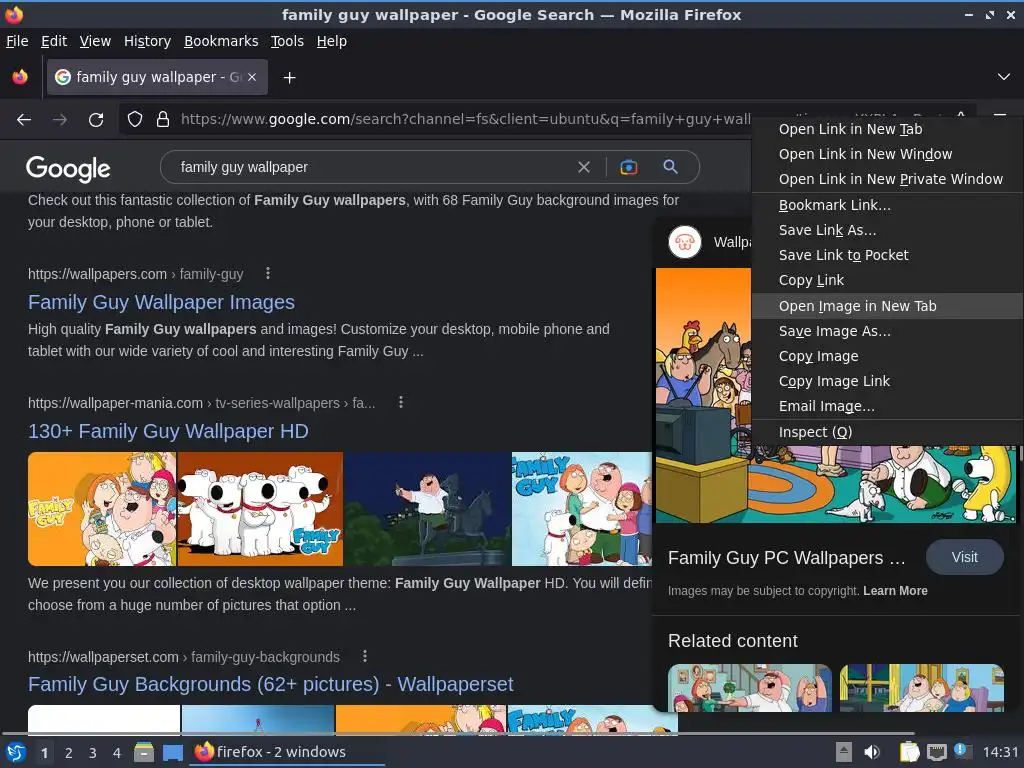Choose Copy Image in context menu
The image size is (1024, 768).
887,356
